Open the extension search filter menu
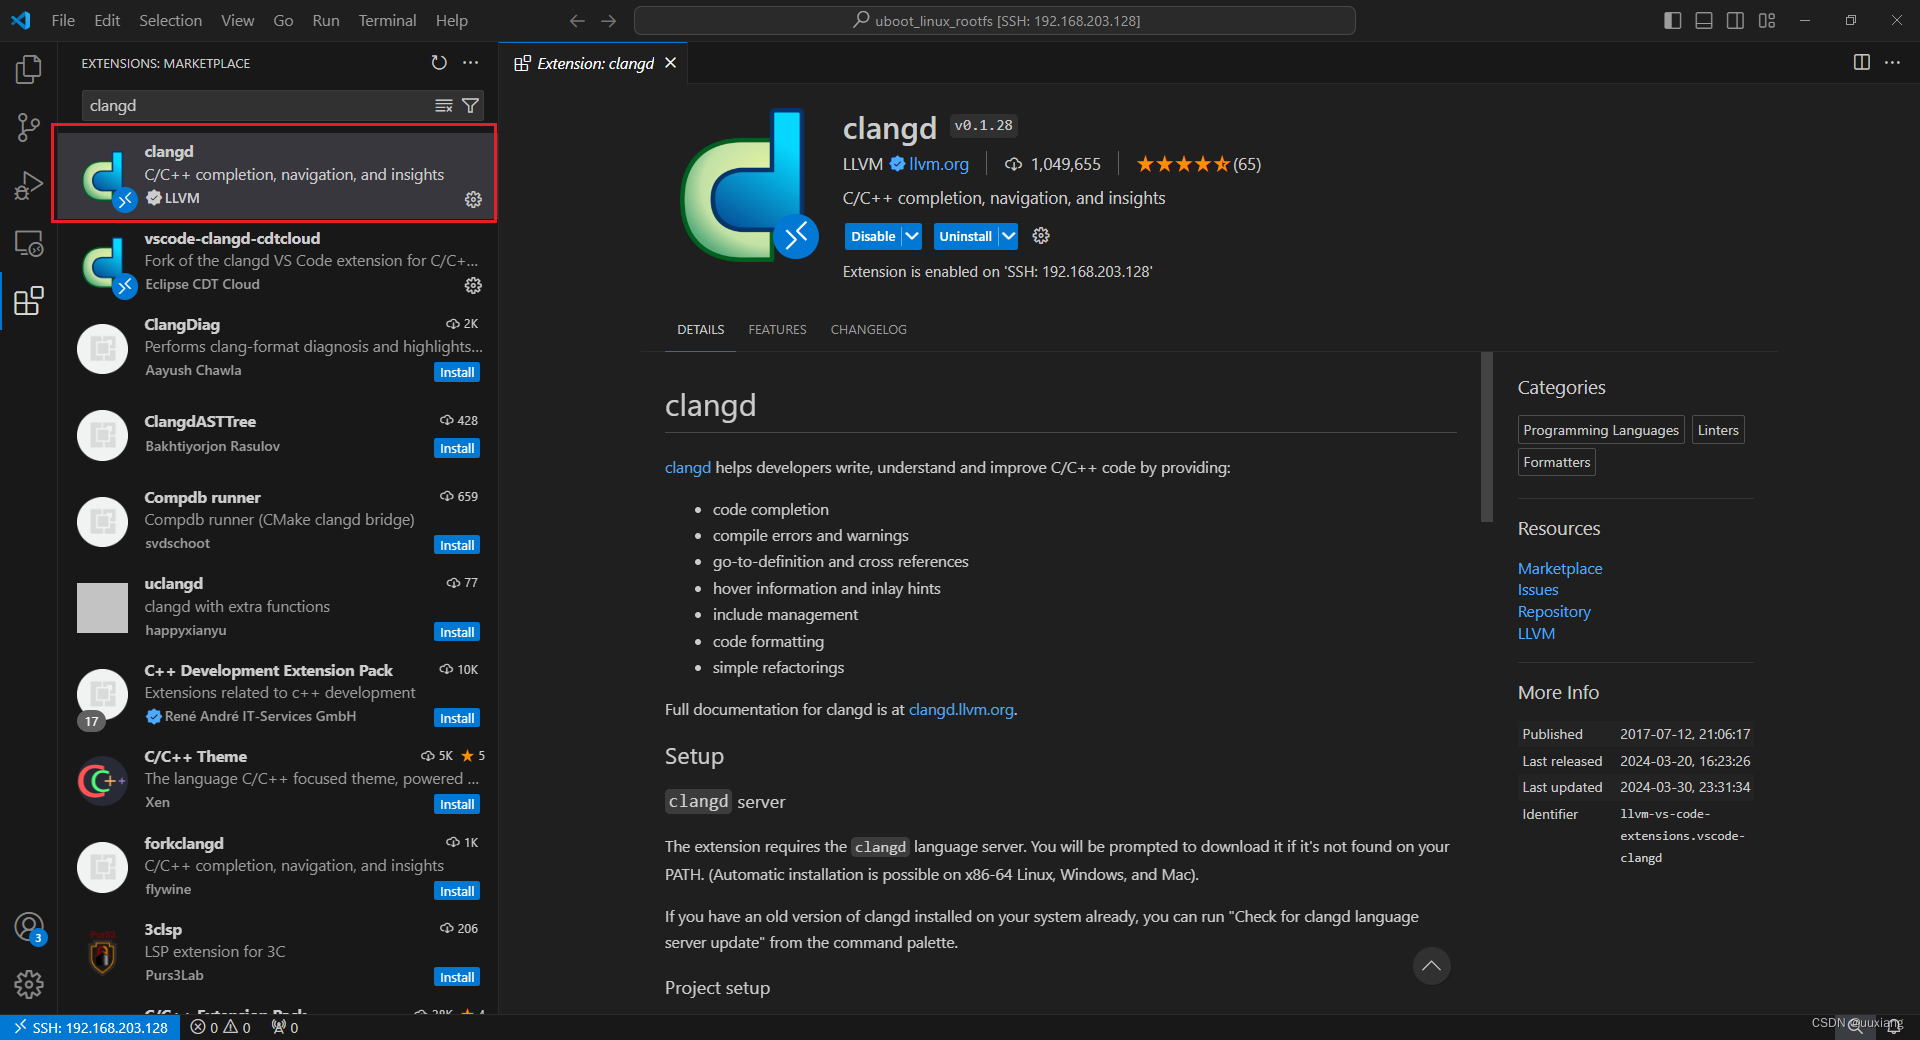Viewport: 1920px width, 1040px height. tap(470, 105)
